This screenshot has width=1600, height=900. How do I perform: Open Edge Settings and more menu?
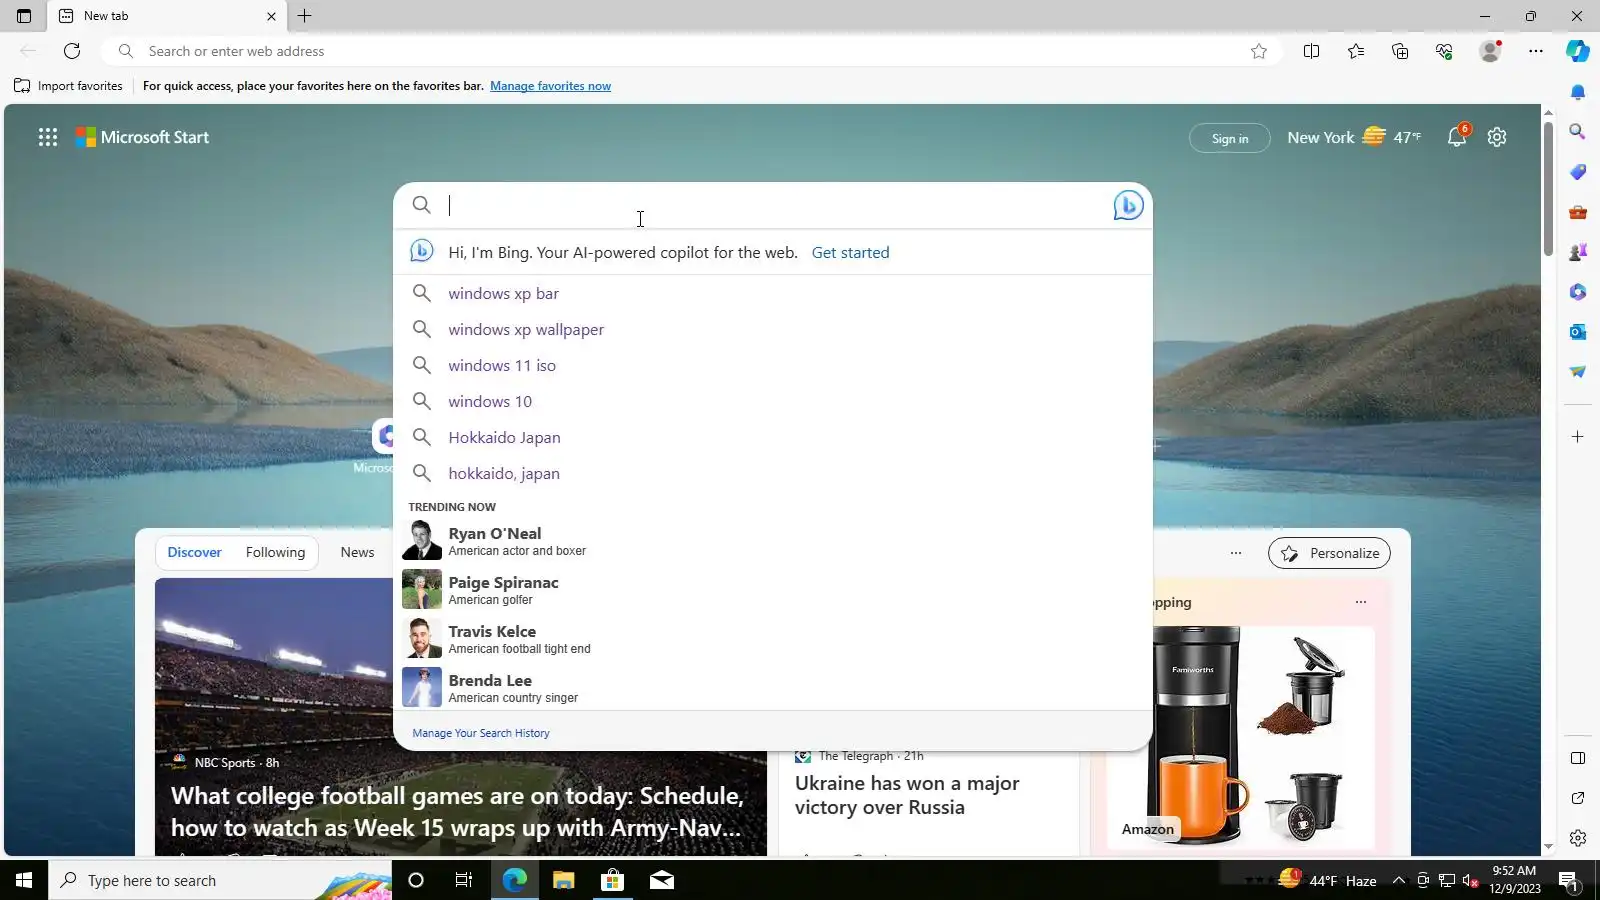[x=1536, y=51]
